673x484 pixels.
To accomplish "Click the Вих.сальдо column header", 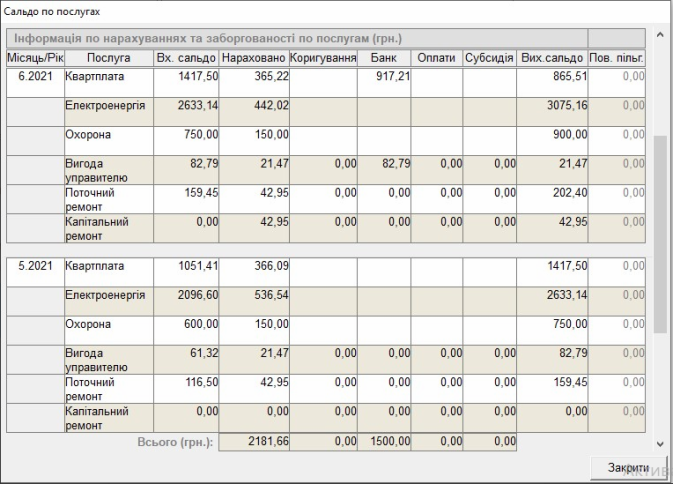I will [552, 58].
